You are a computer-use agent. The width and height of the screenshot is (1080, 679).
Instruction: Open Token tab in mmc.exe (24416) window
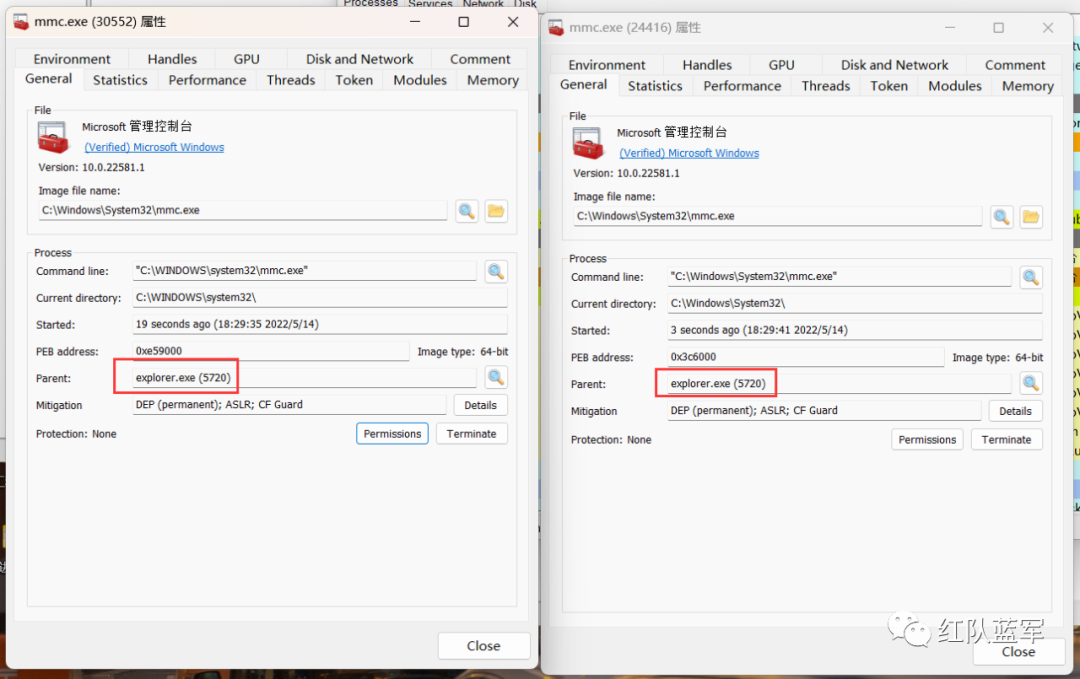(889, 86)
